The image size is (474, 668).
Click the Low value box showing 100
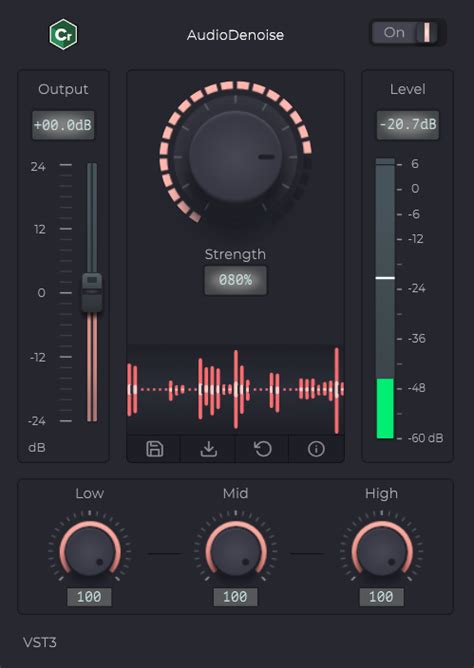coord(89,597)
